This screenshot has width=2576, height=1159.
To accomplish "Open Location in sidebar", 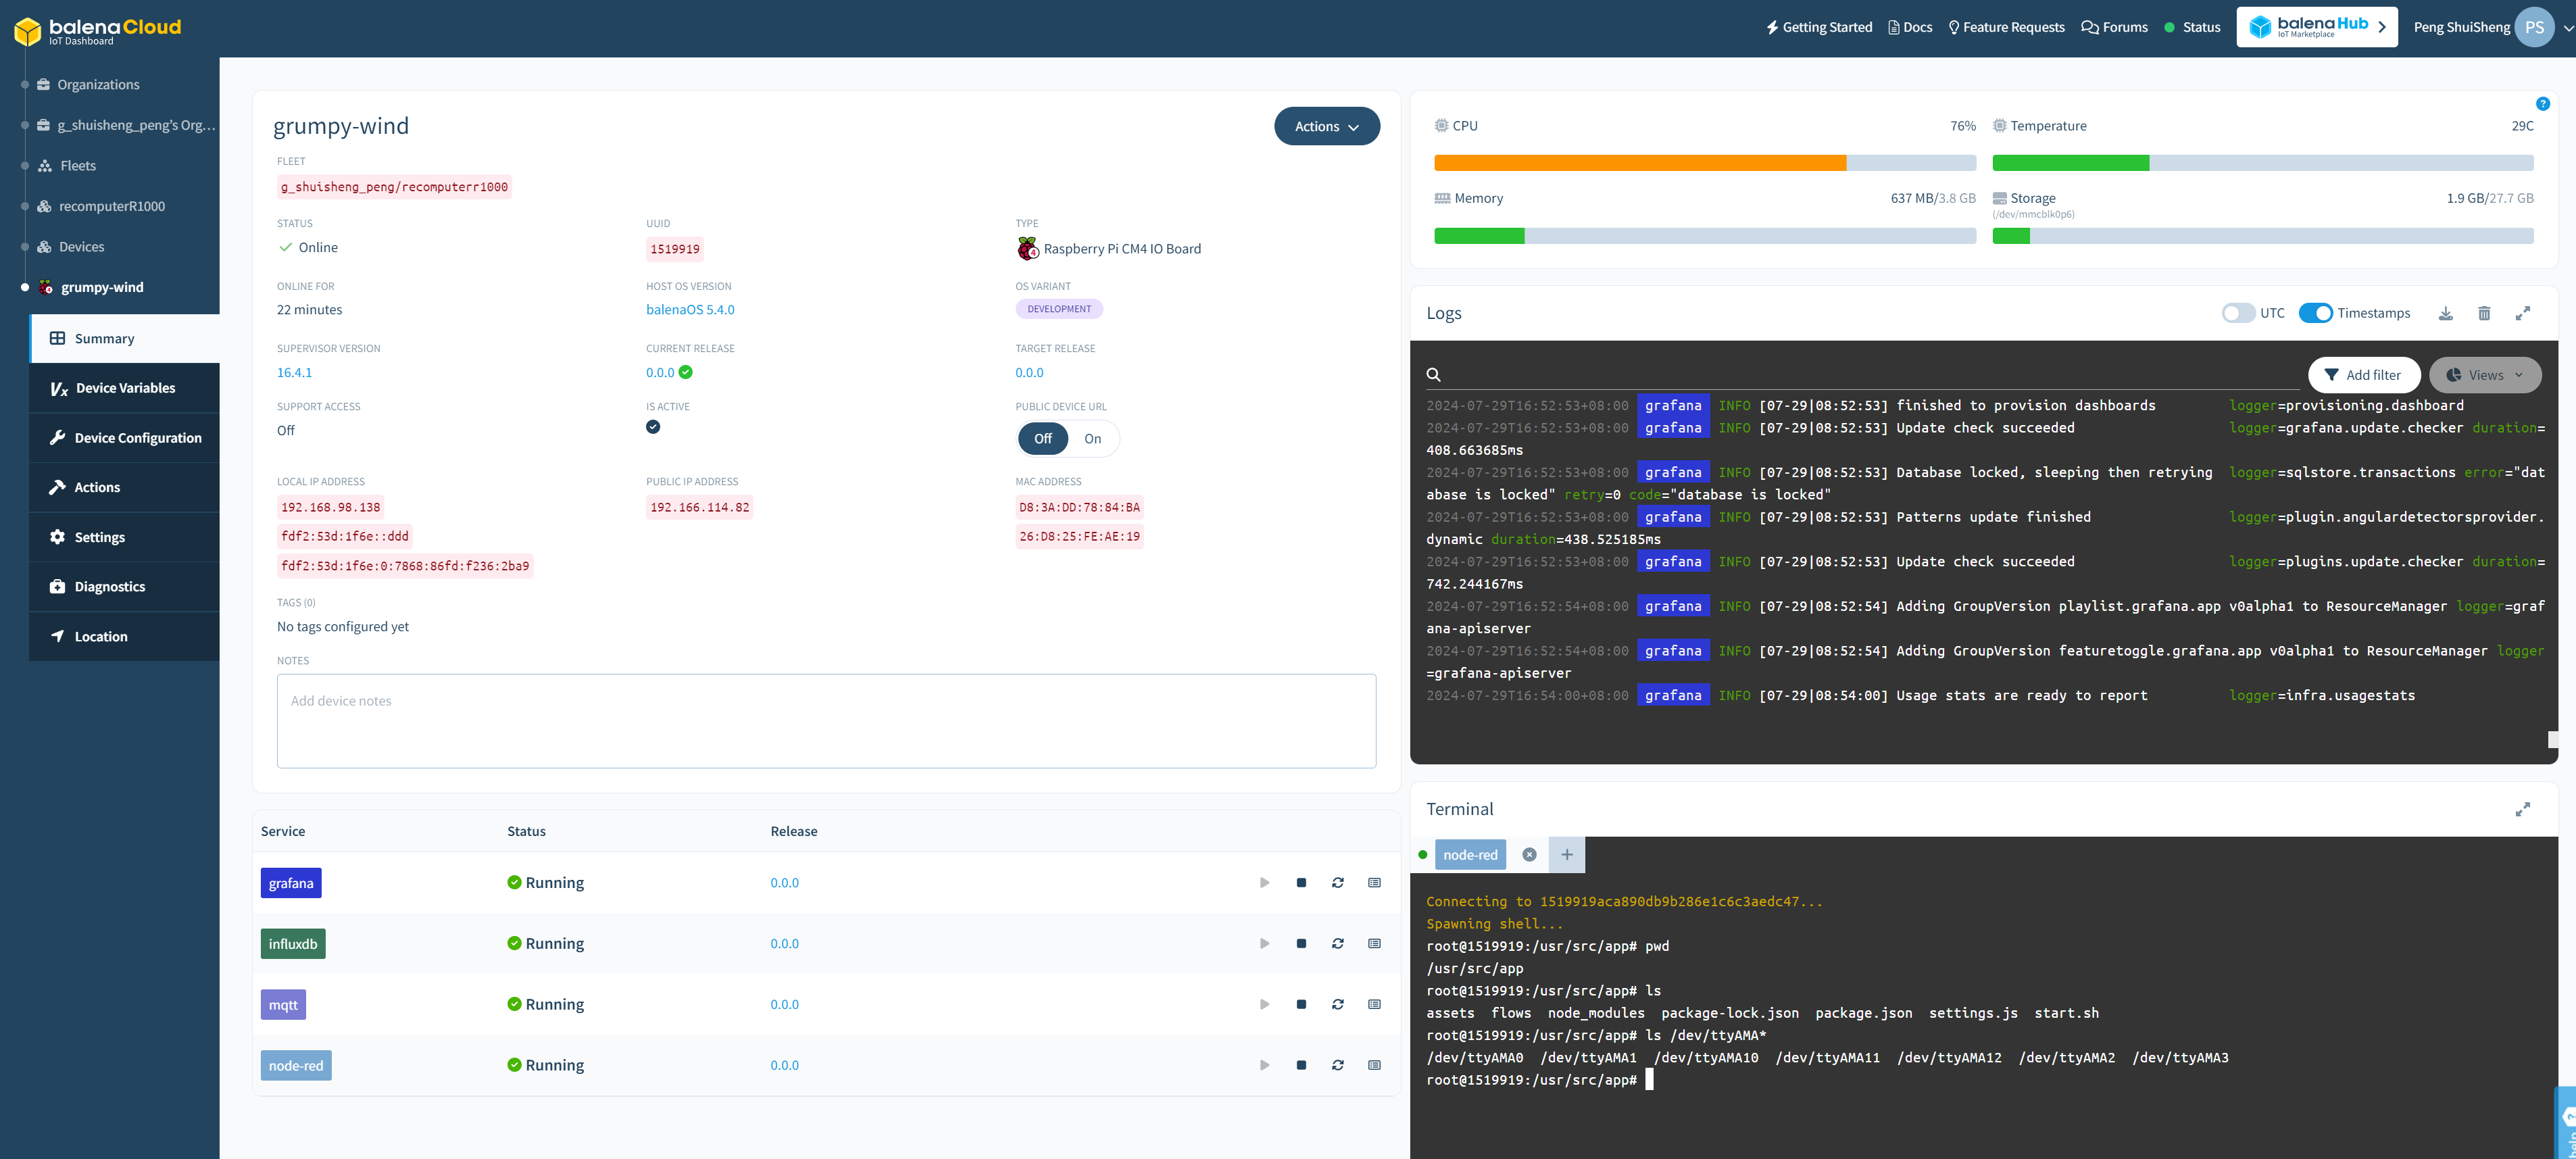I will [124, 637].
